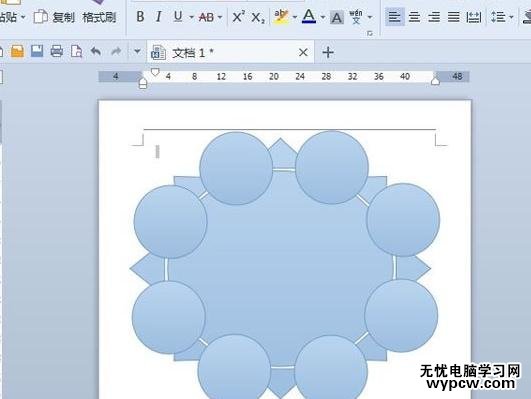Toggle bold formatting
The height and width of the screenshot is (399, 531).
click(140, 17)
